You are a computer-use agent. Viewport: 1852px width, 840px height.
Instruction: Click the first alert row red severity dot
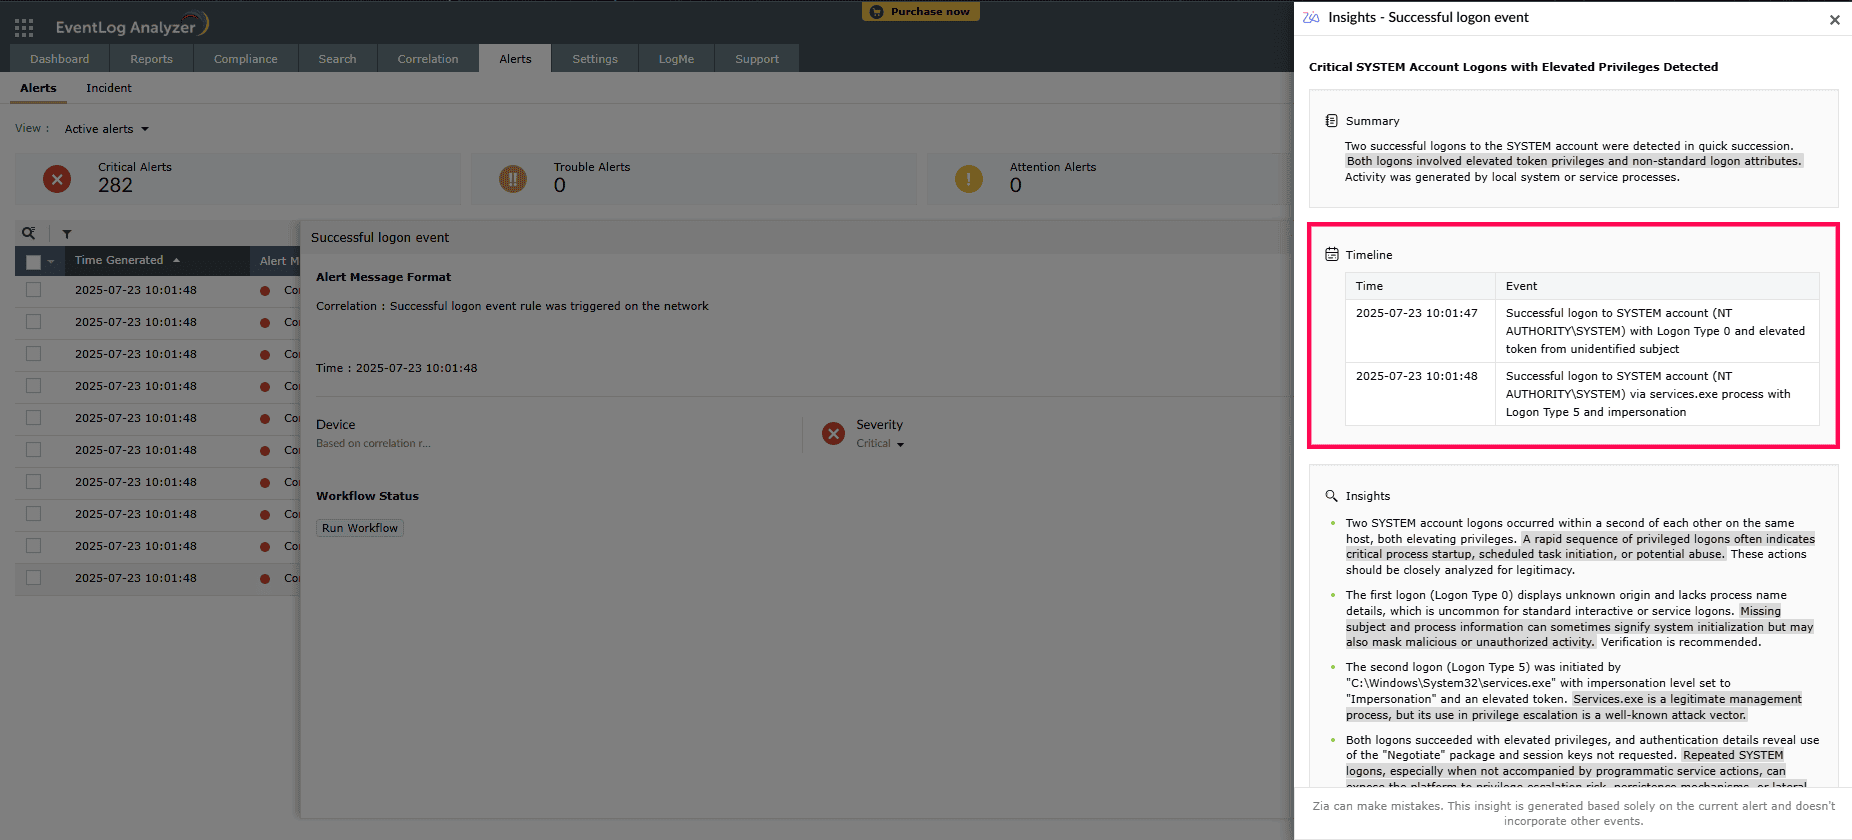pyautogui.click(x=265, y=291)
